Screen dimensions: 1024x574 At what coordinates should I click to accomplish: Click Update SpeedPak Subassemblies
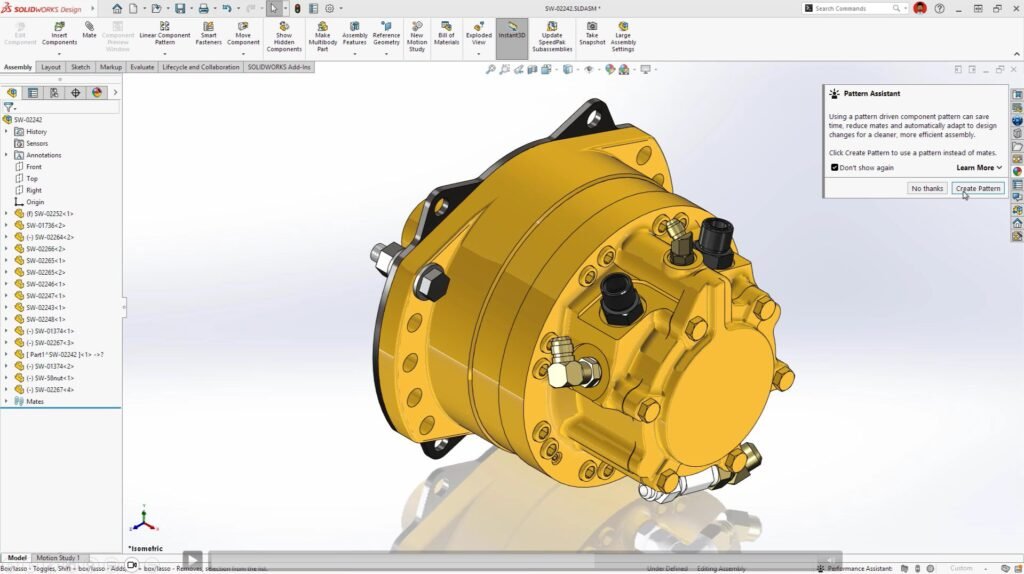coord(552,37)
